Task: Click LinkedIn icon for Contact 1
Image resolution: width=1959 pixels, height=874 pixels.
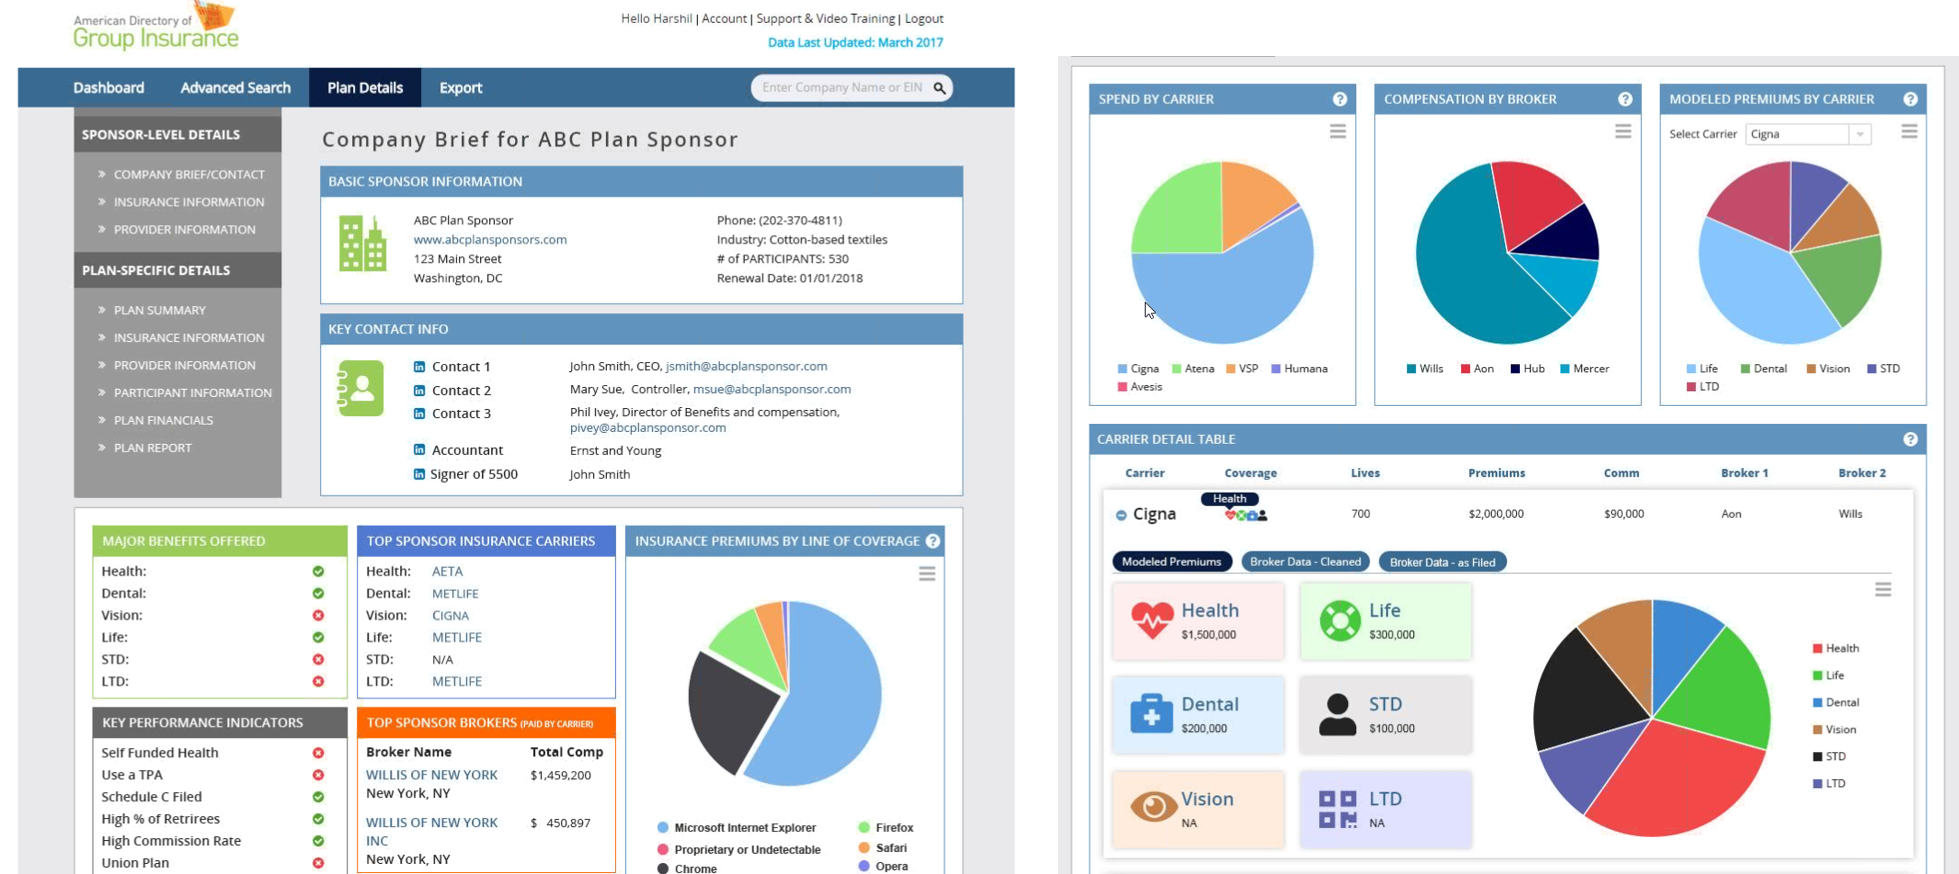Action: (x=419, y=367)
